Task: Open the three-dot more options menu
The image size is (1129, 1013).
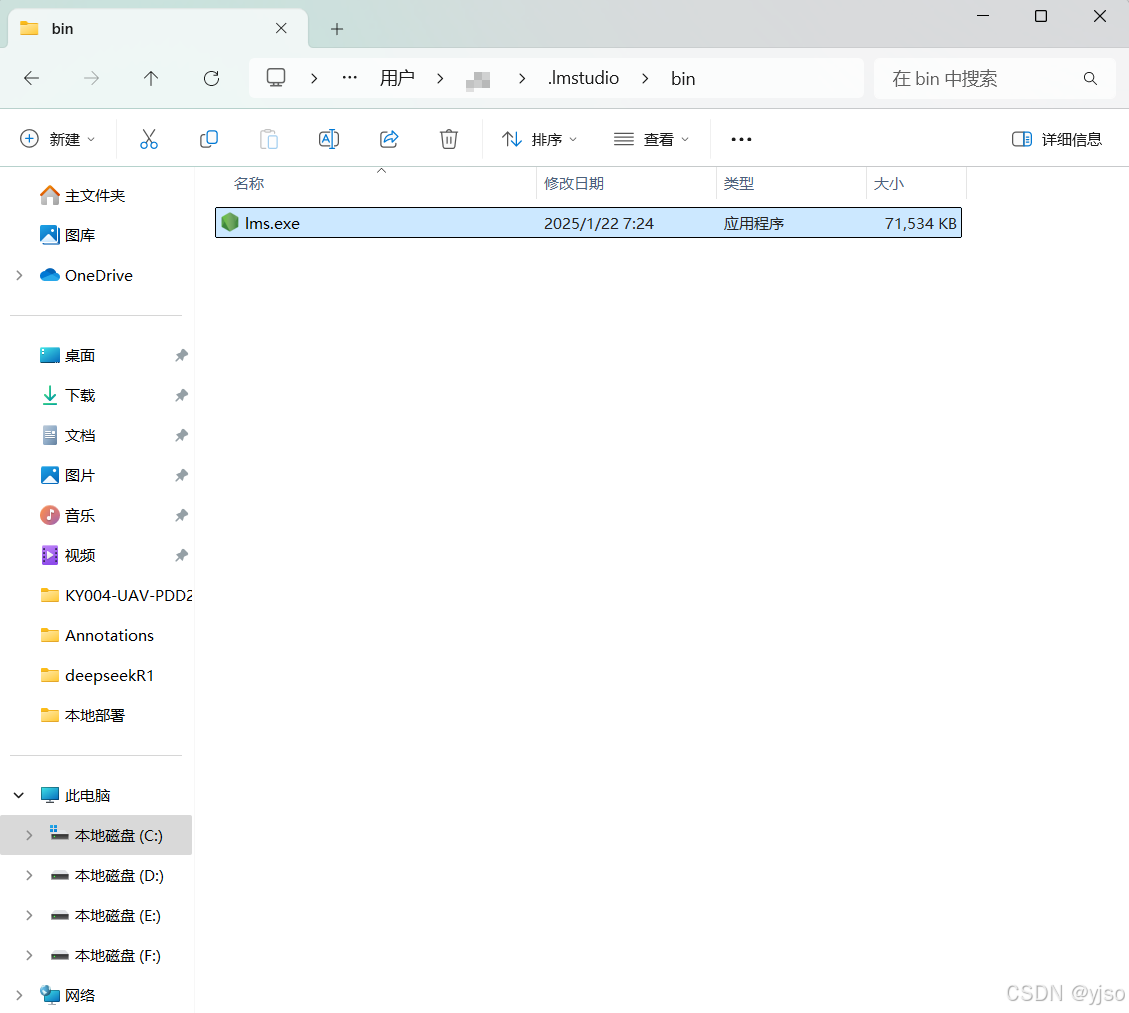Action: [x=741, y=139]
